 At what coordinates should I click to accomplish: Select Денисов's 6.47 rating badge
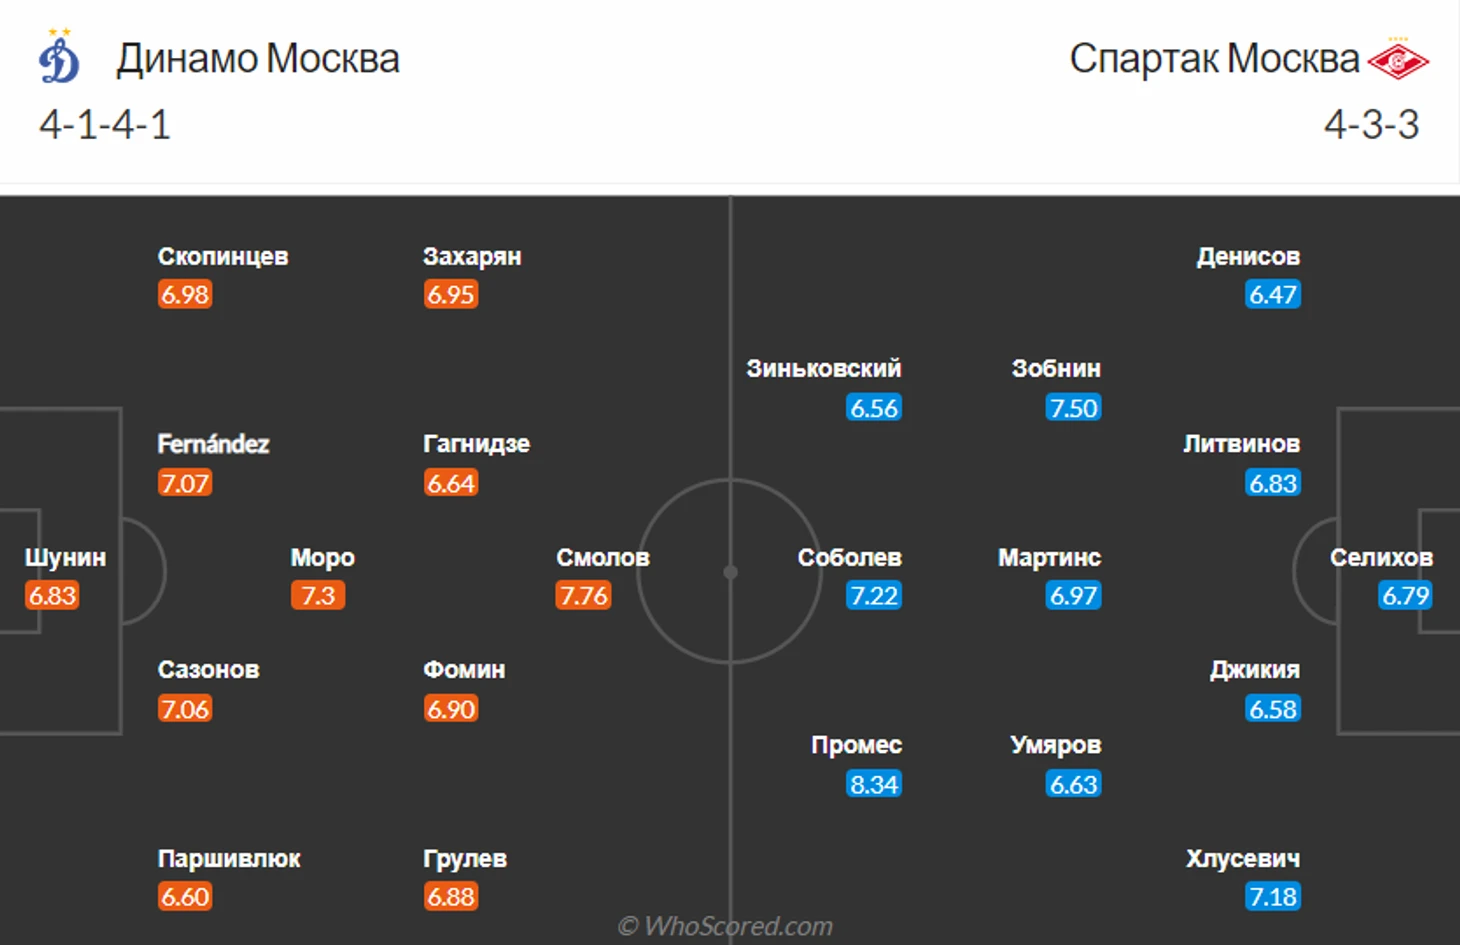(x=1273, y=295)
